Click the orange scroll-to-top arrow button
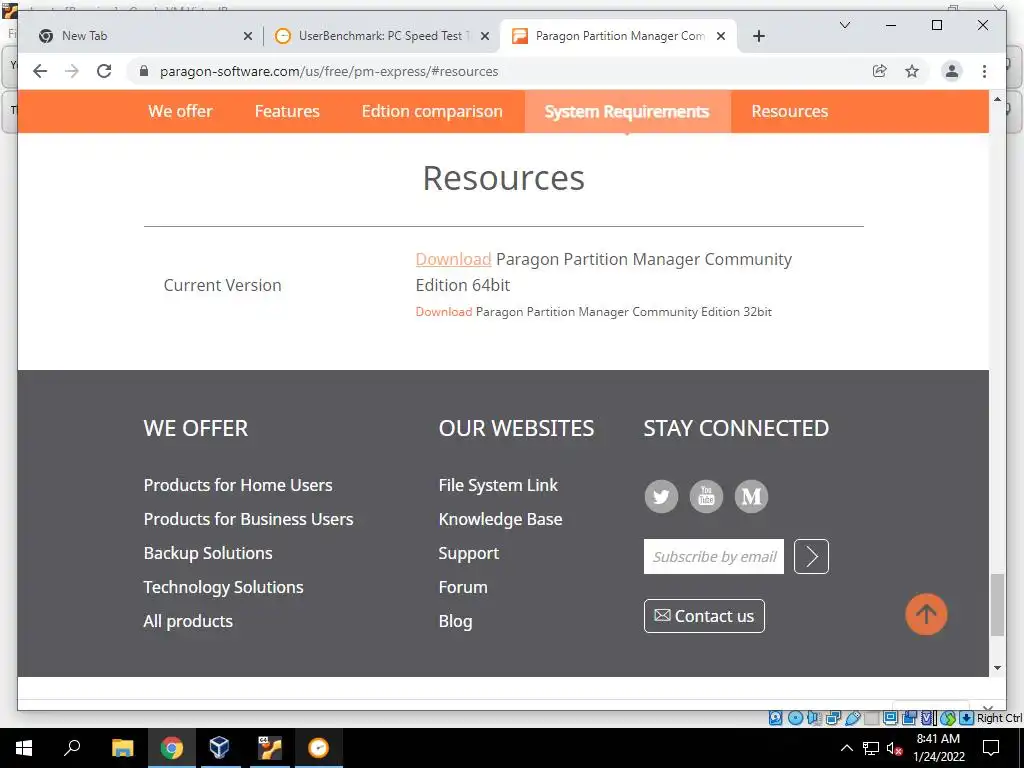Screen dimensions: 1024x768 (926, 614)
